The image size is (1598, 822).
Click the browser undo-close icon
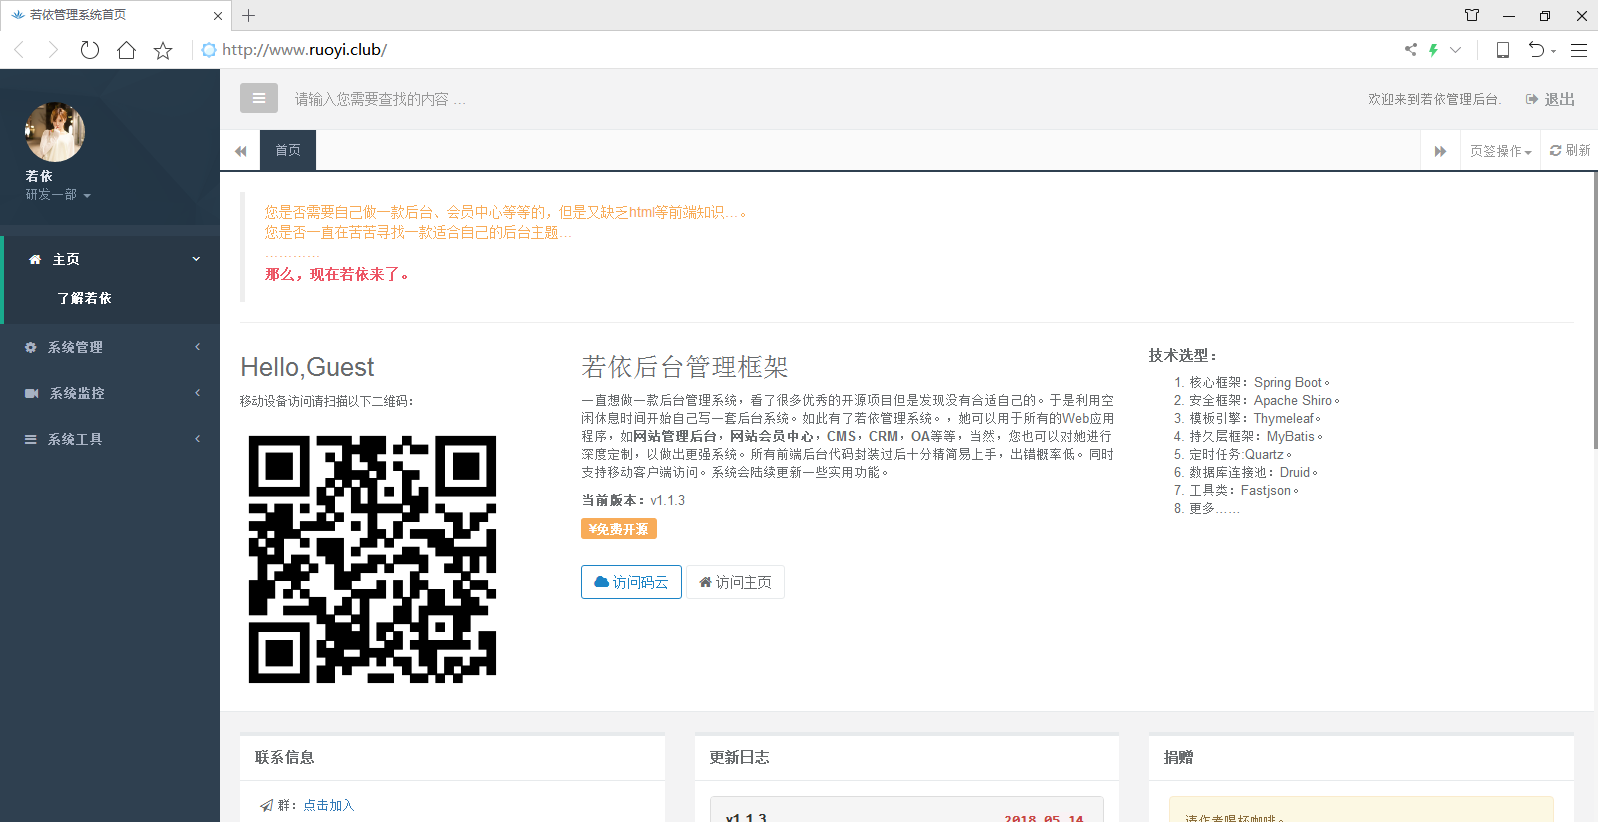[1536, 50]
